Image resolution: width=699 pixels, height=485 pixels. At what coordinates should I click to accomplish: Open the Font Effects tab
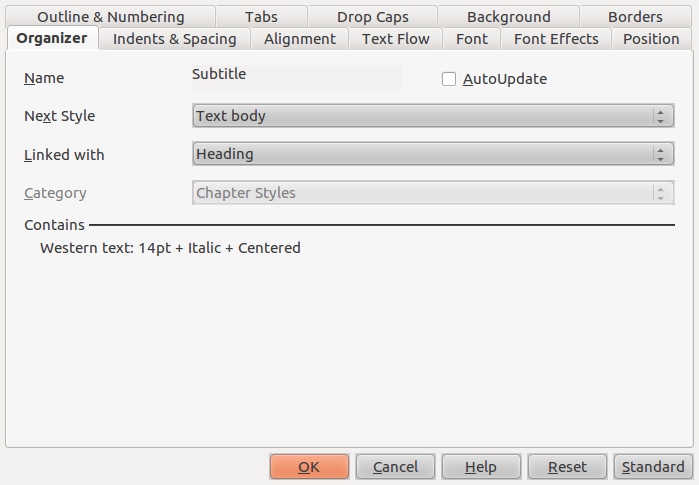(556, 39)
